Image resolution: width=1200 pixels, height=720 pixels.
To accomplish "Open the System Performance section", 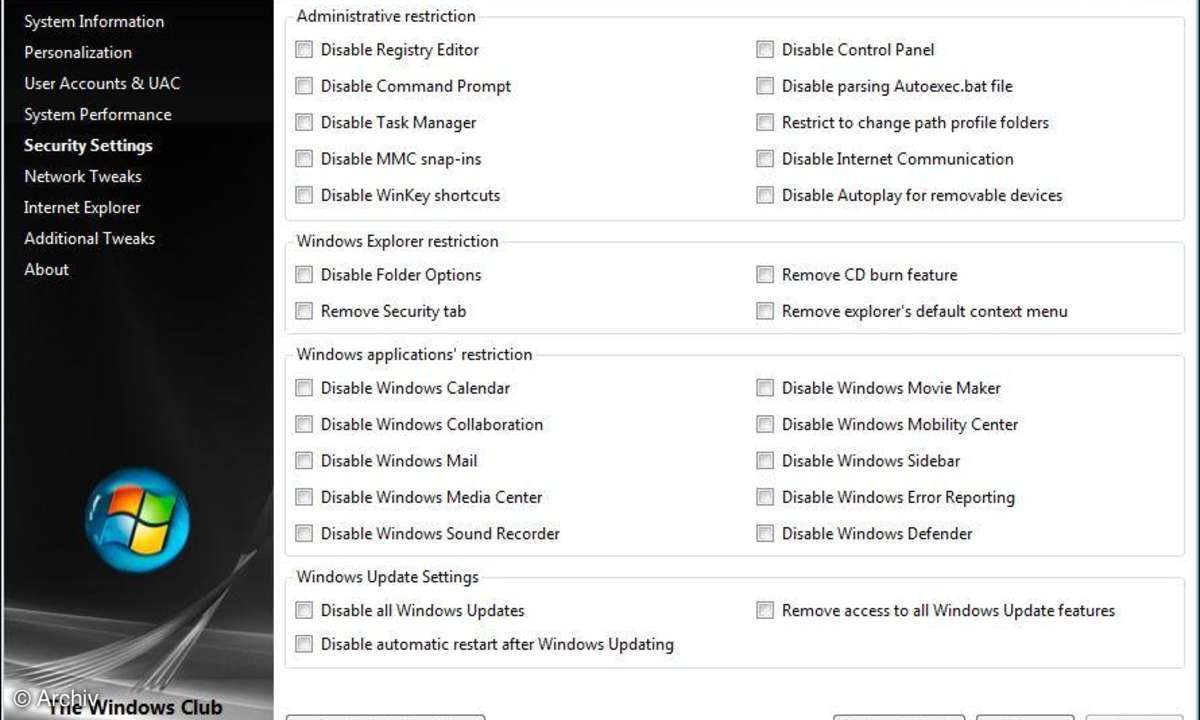I will (98, 114).
